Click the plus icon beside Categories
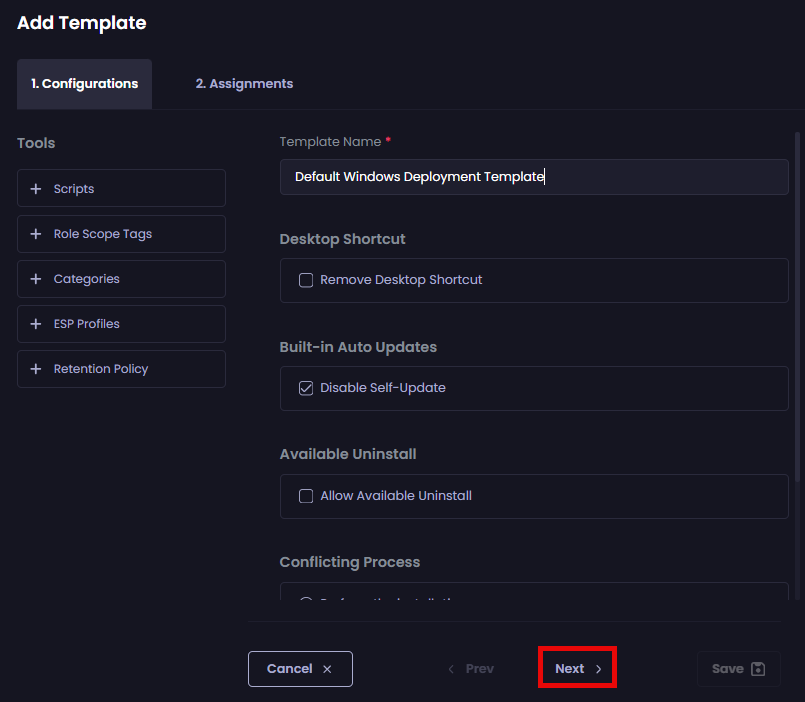Screen dimensions: 805x702 click(x=36, y=279)
